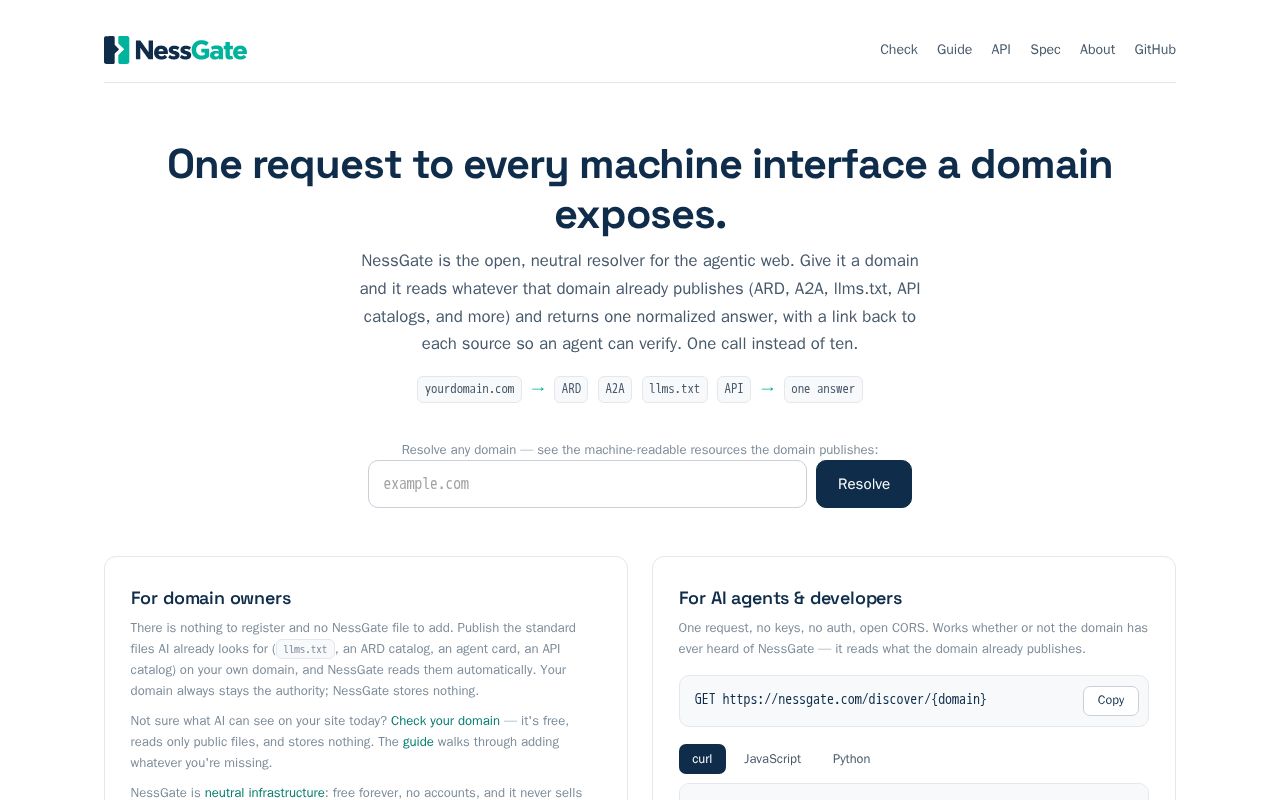The image size is (1280, 800).
Task: Switch to the JavaScript code tab
Action: click(x=772, y=759)
